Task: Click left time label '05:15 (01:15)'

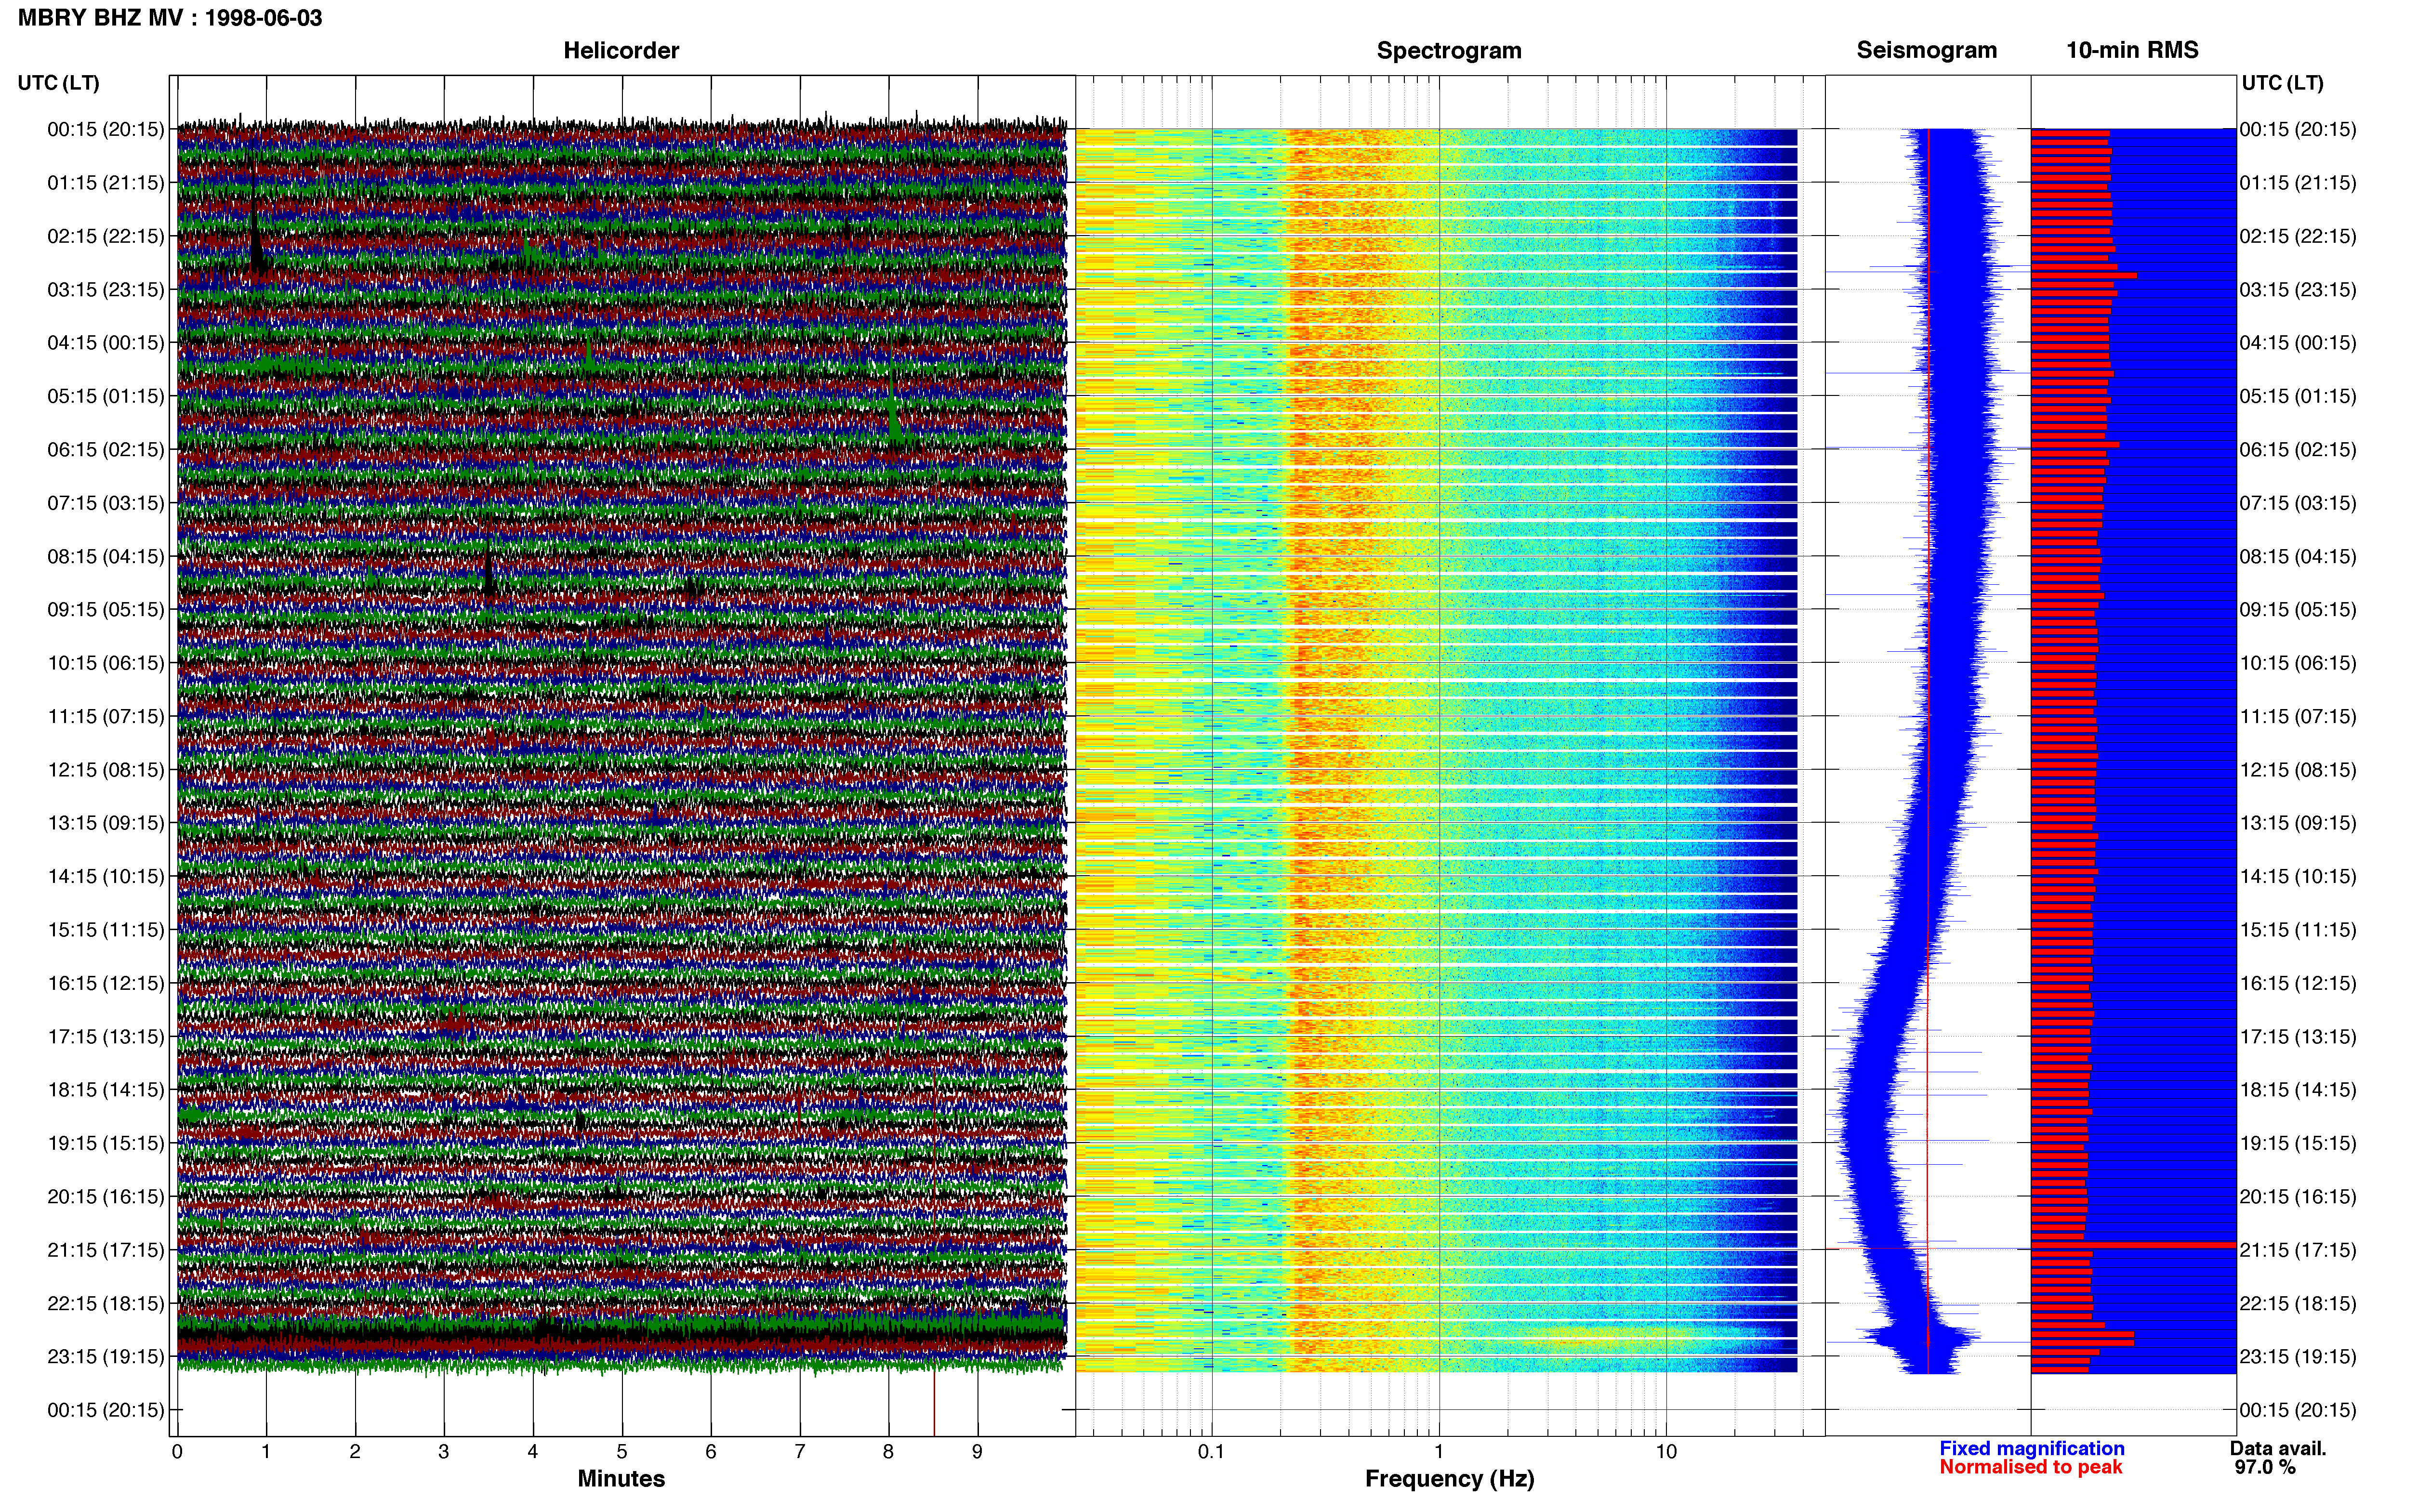Action: pyautogui.click(x=106, y=396)
